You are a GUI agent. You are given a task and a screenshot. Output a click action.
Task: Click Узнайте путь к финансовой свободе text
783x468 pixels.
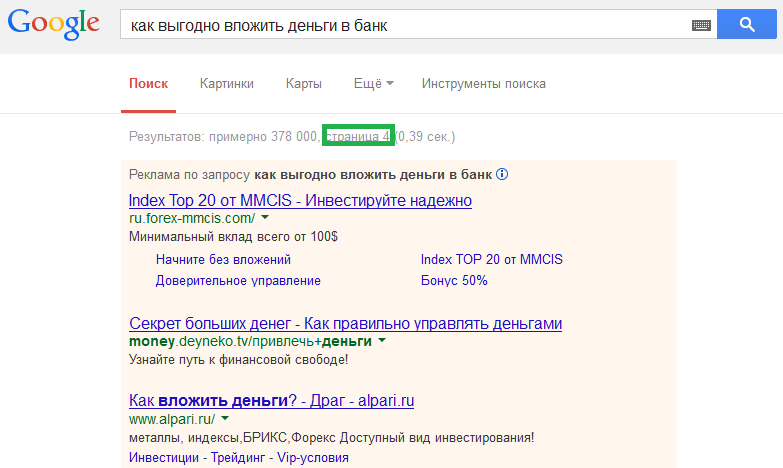pyautogui.click(x=238, y=360)
